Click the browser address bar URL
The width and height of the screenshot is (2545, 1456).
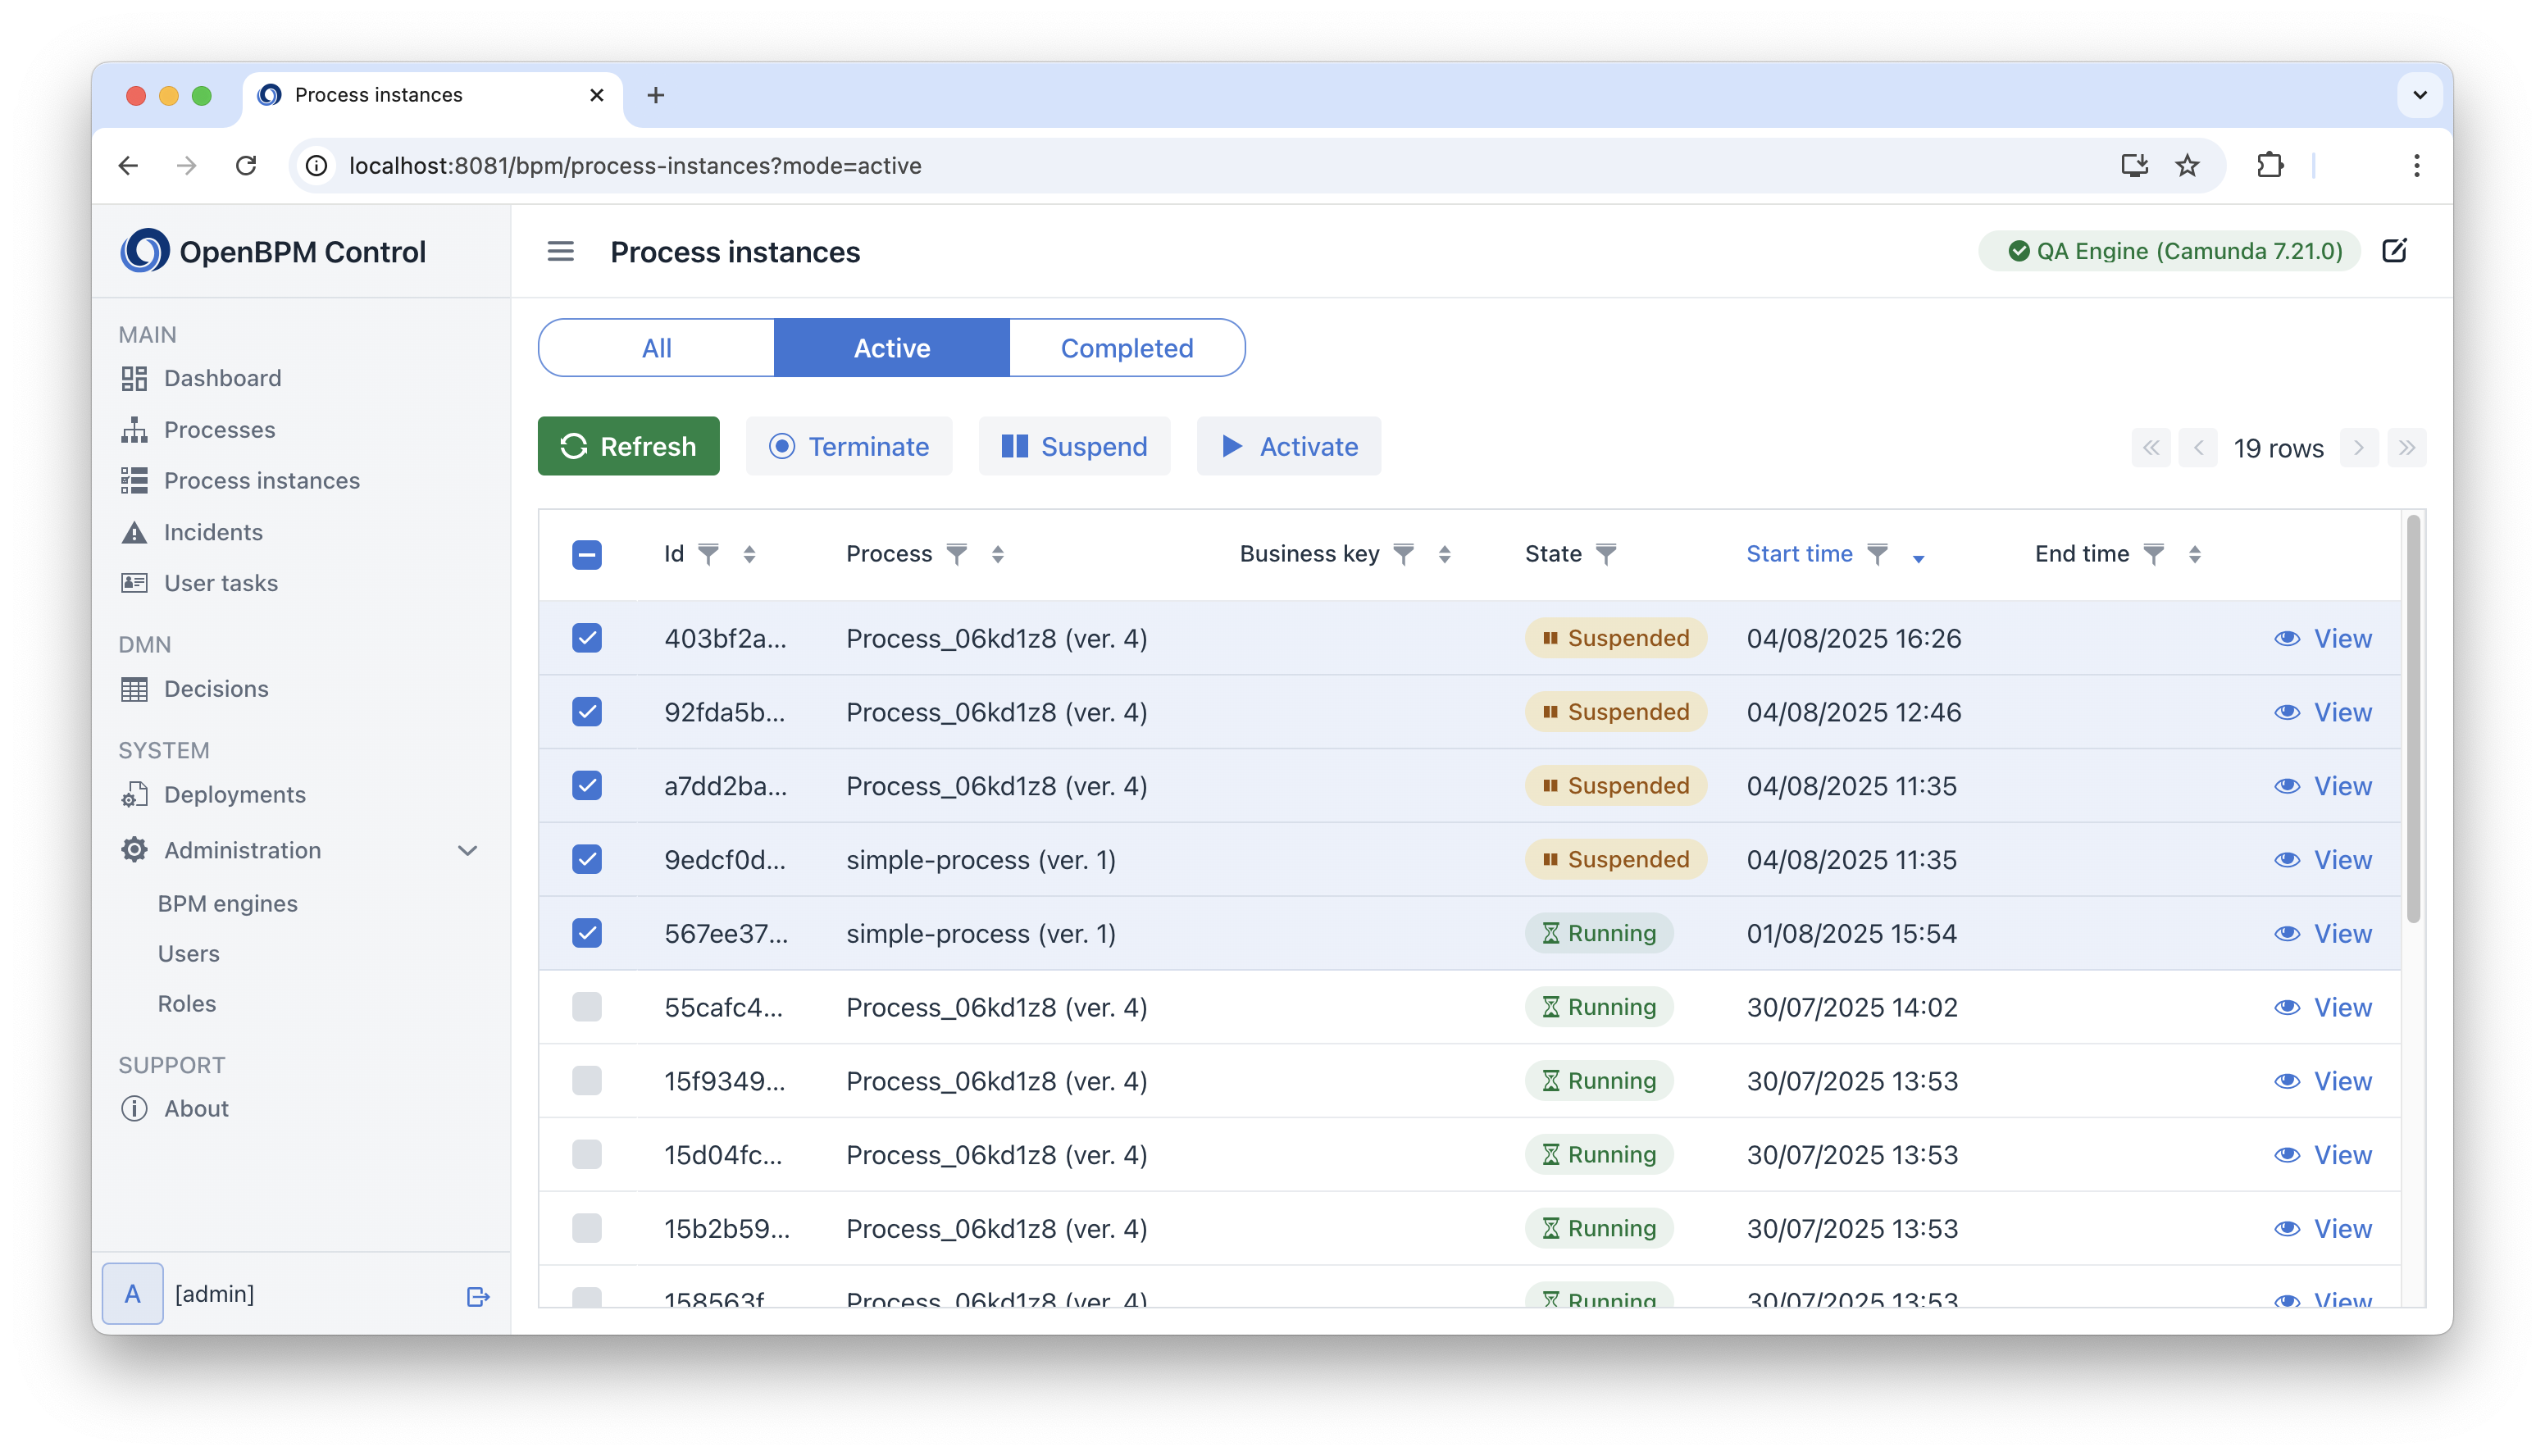click(635, 165)
